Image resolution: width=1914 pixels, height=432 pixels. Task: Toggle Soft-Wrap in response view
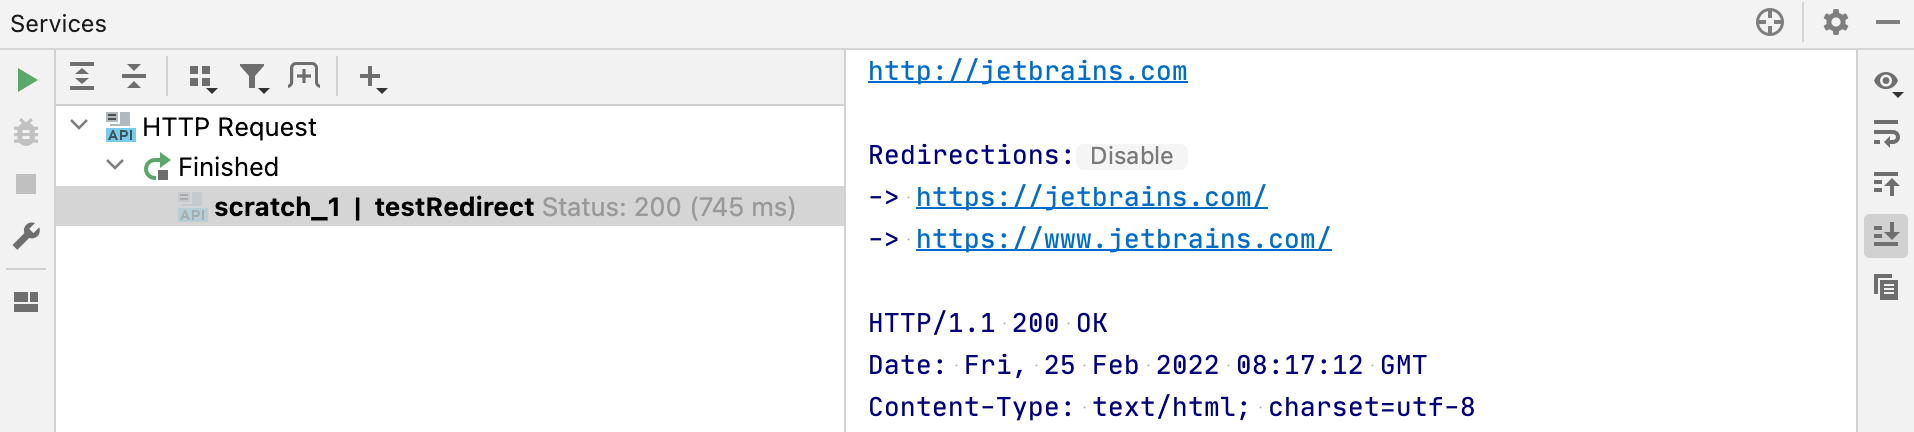(x=1886, y=132)
